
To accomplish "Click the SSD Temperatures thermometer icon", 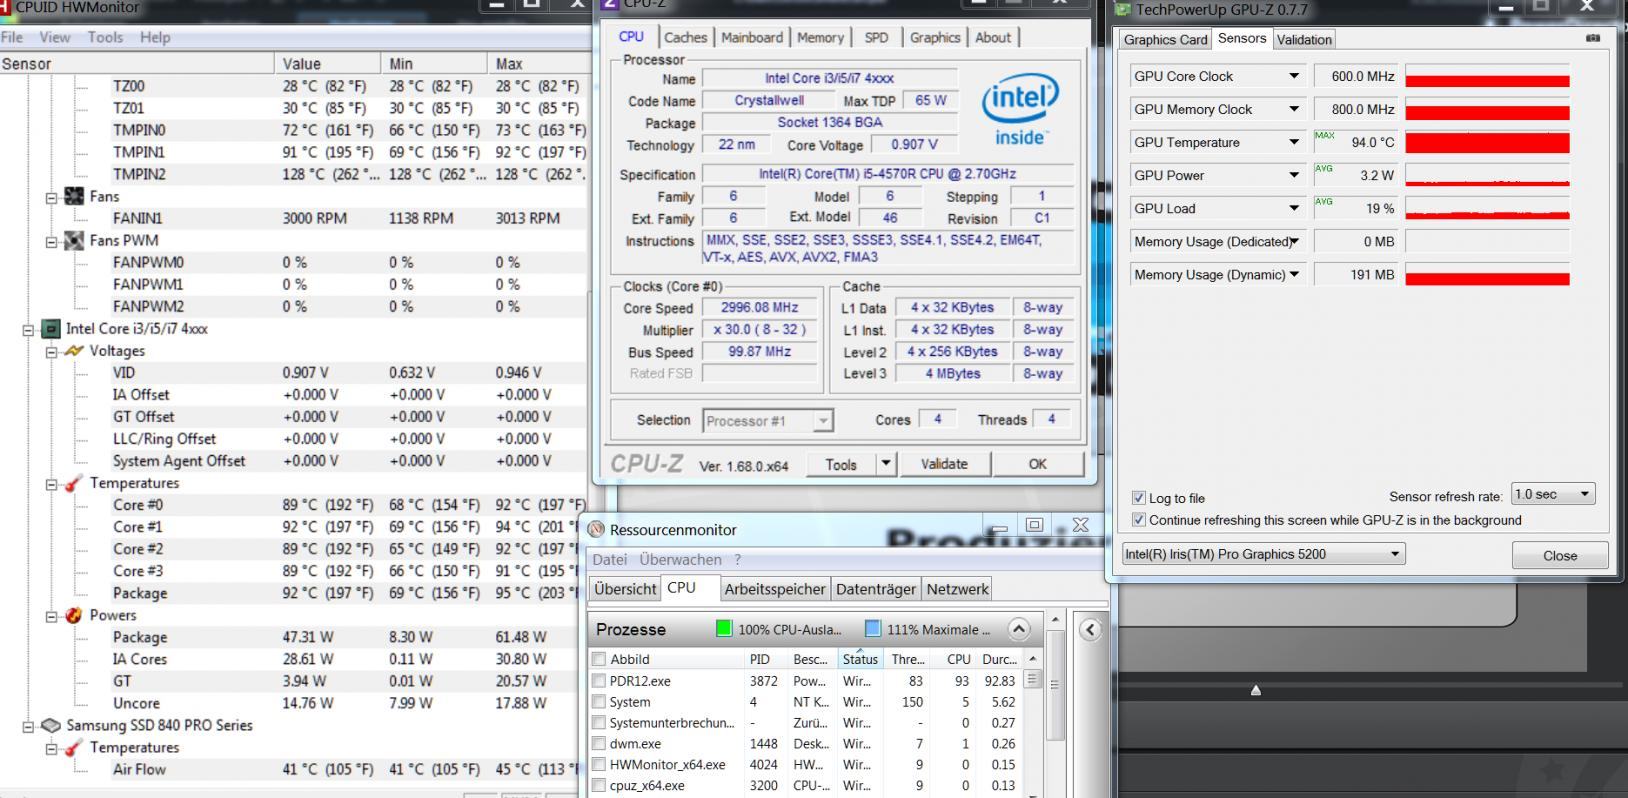I will (74, 747).
